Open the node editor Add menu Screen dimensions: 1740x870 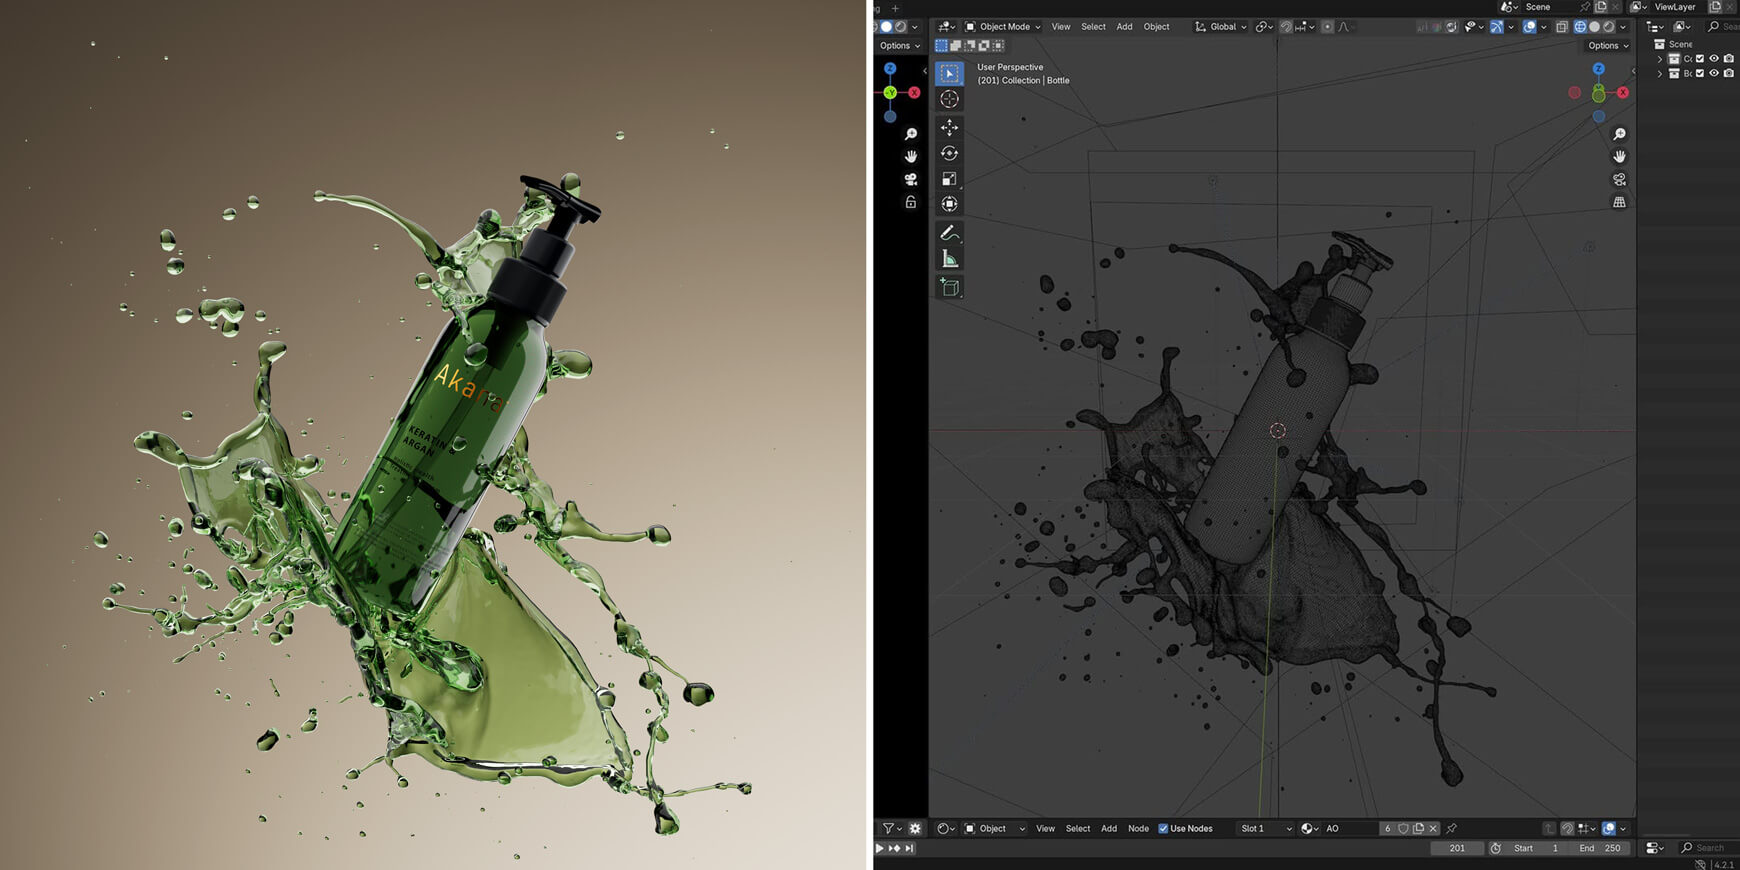click(x=1109, y=828)
